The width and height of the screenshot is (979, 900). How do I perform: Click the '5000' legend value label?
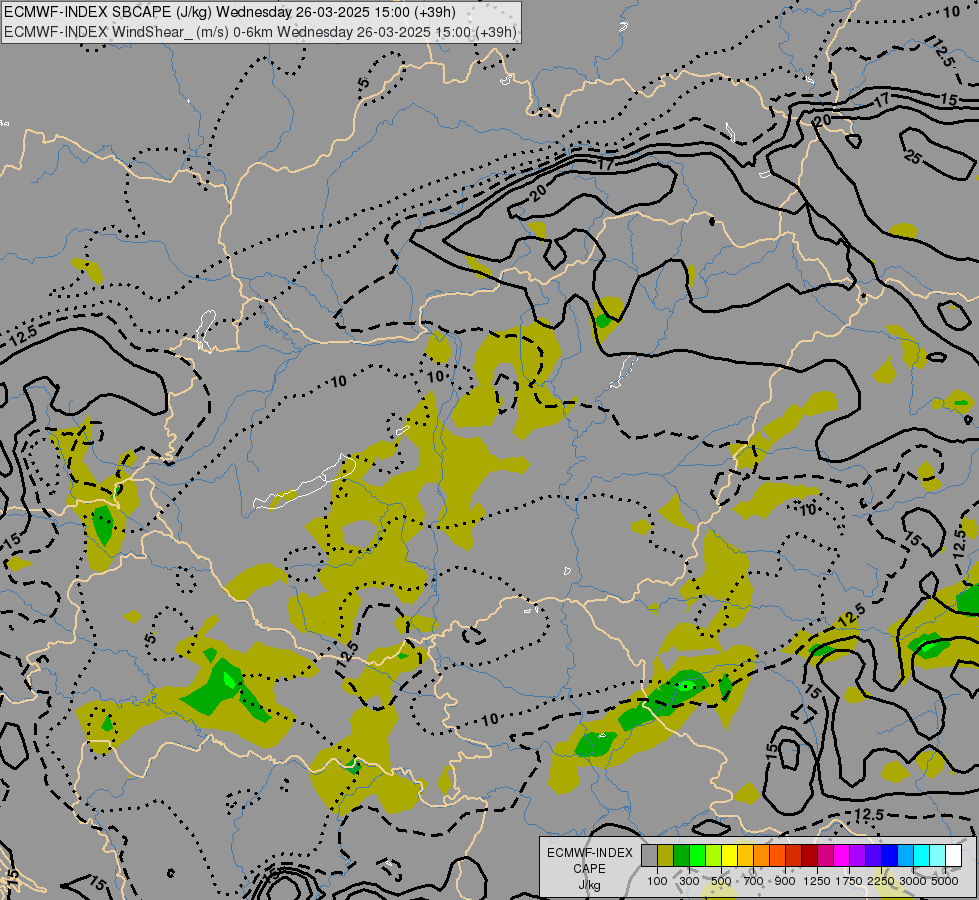coord(945,881)
